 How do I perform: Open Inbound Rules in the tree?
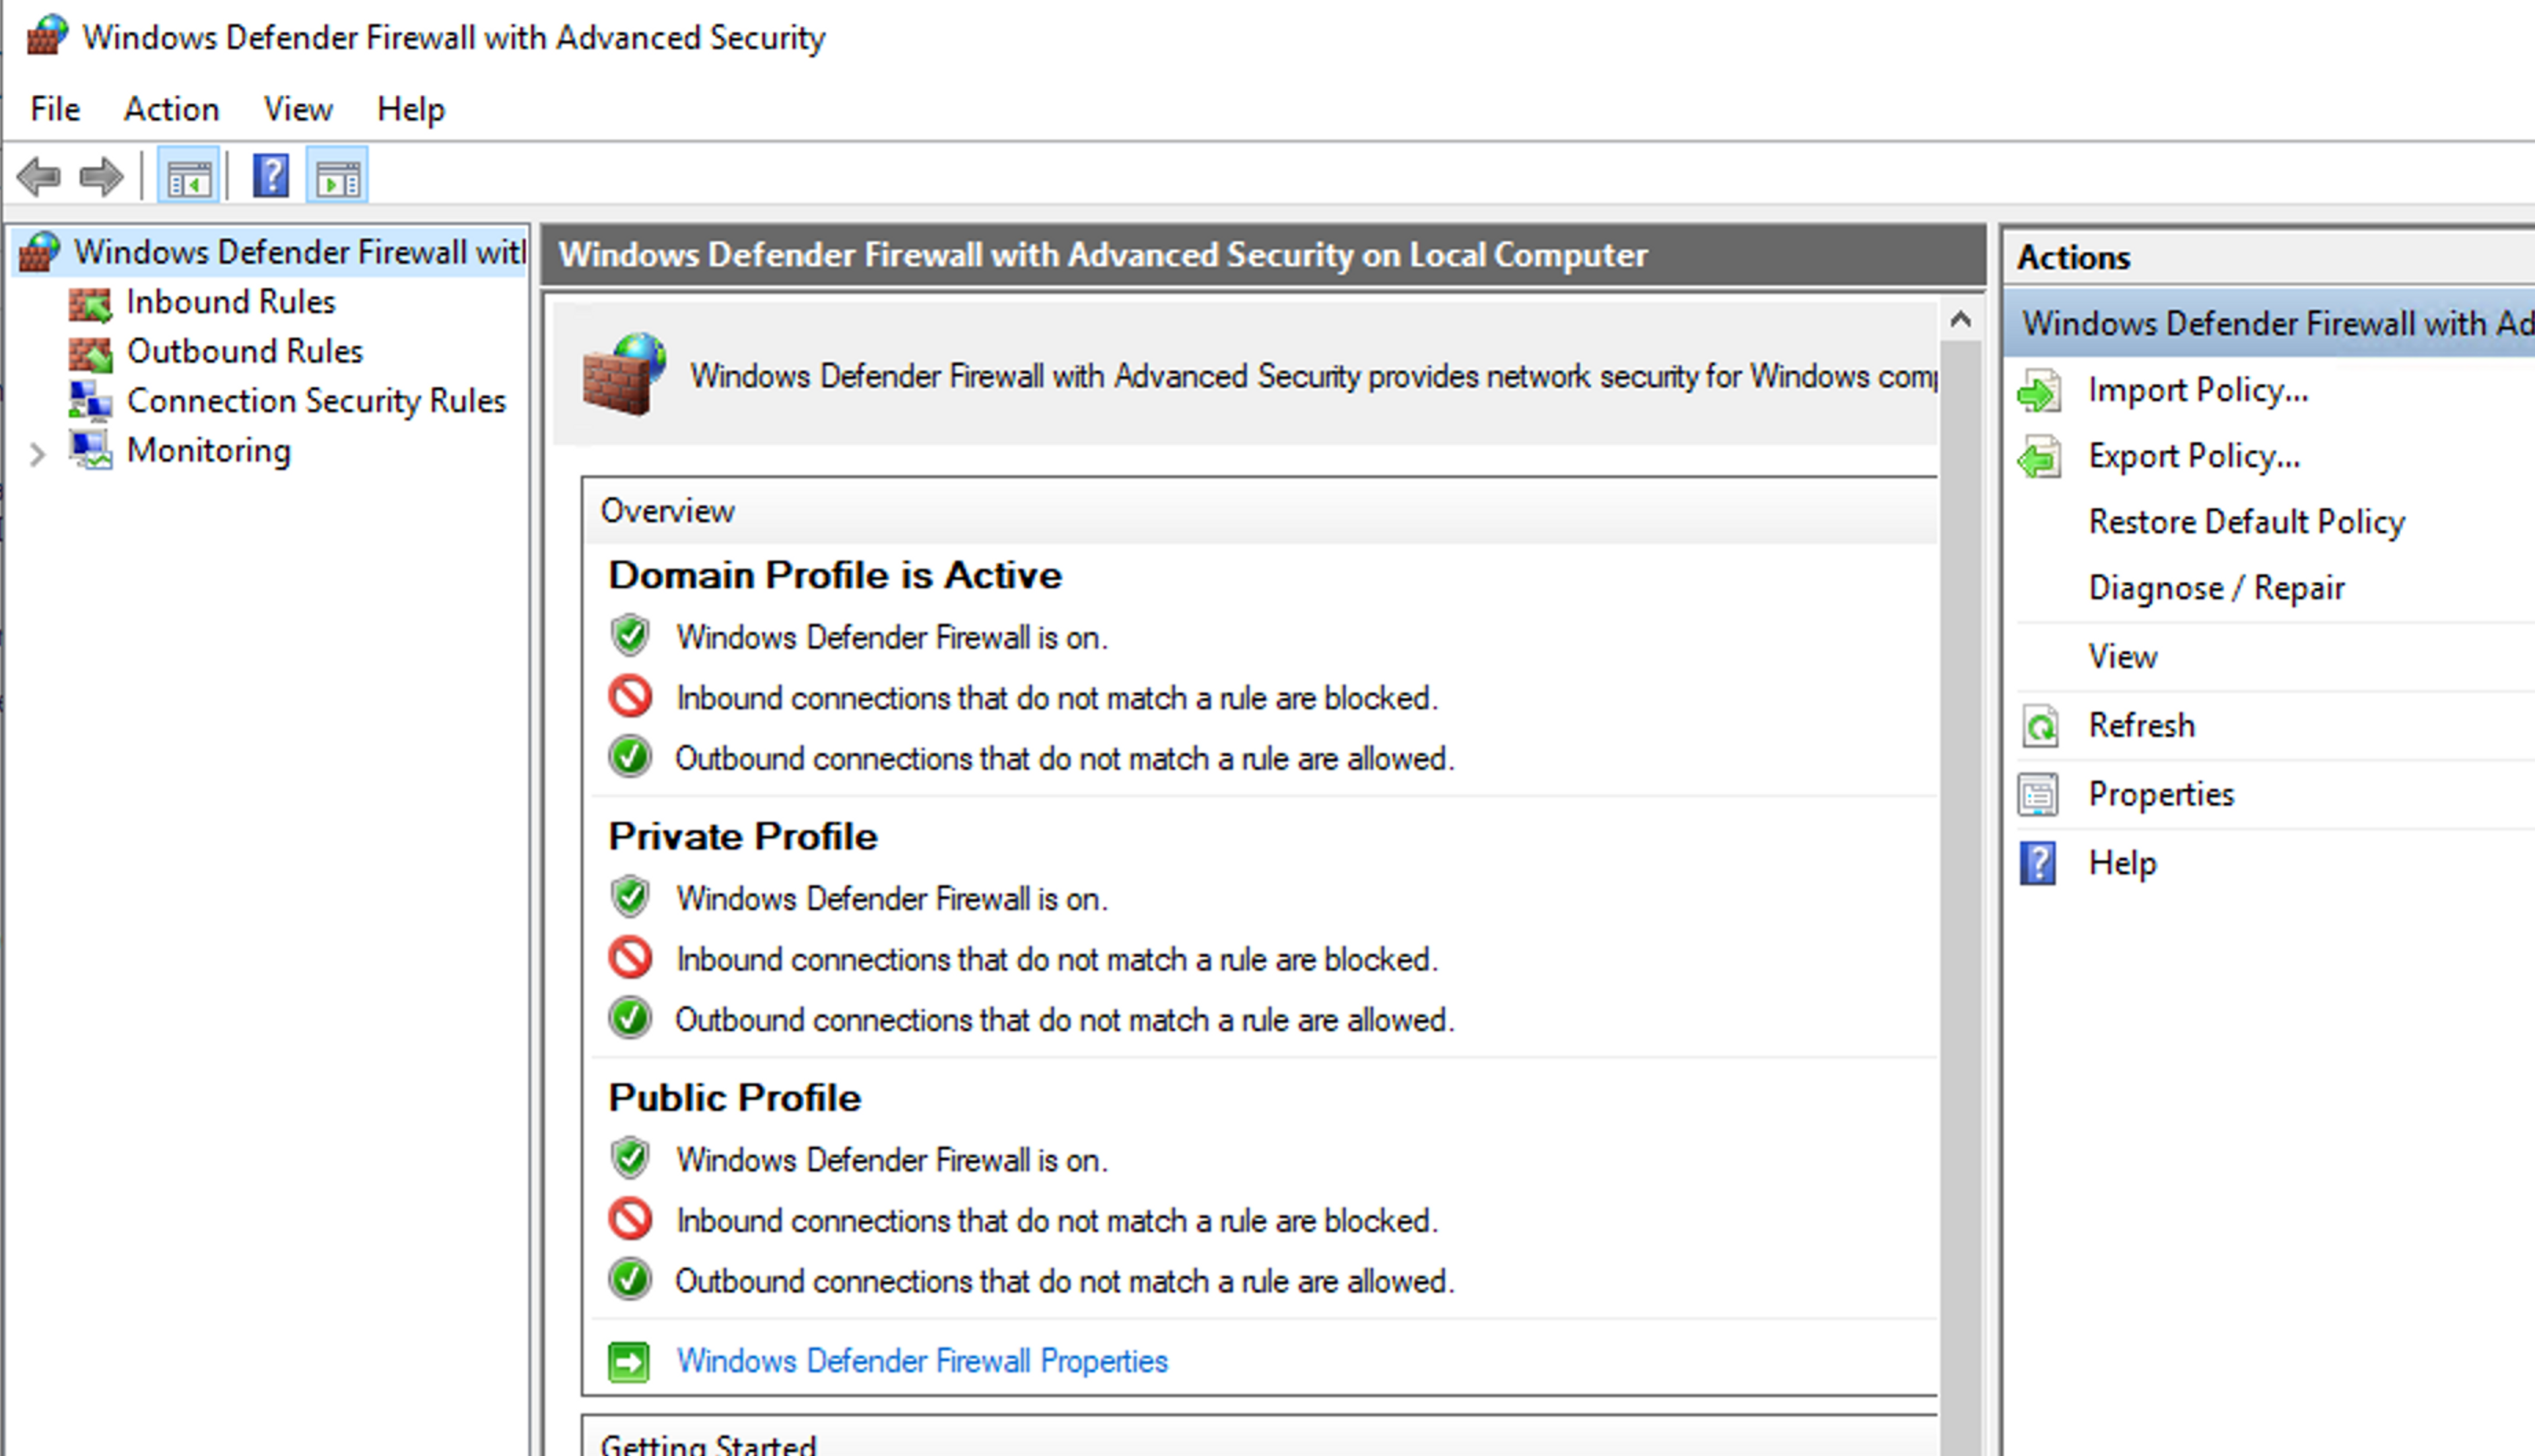(x=230, y=302)
